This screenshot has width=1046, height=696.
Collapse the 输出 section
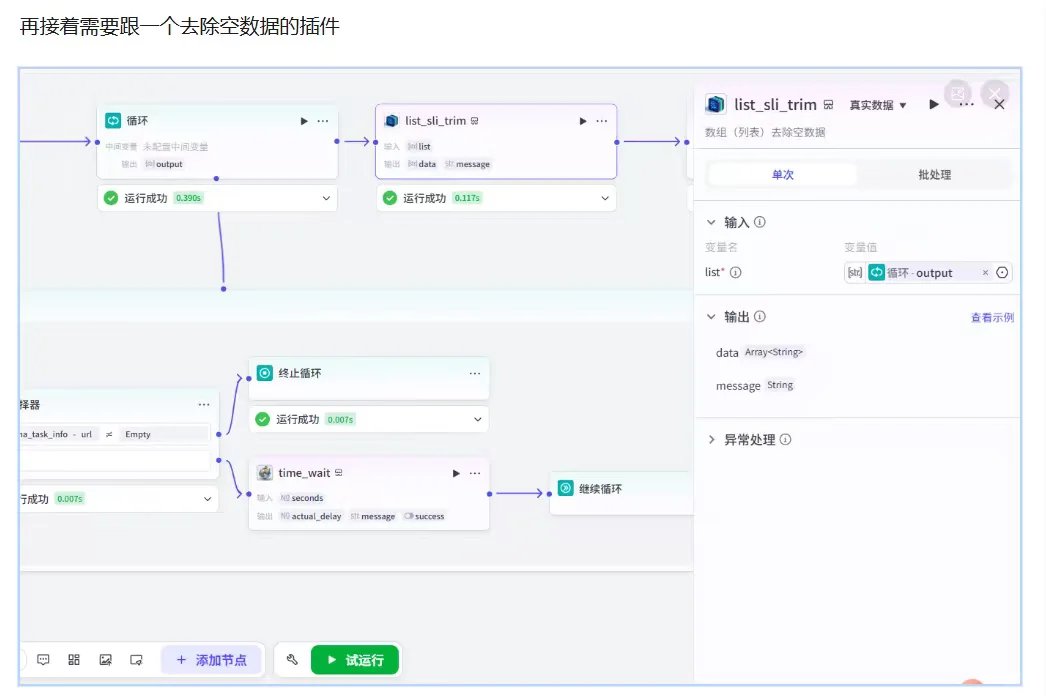[711, 317]
